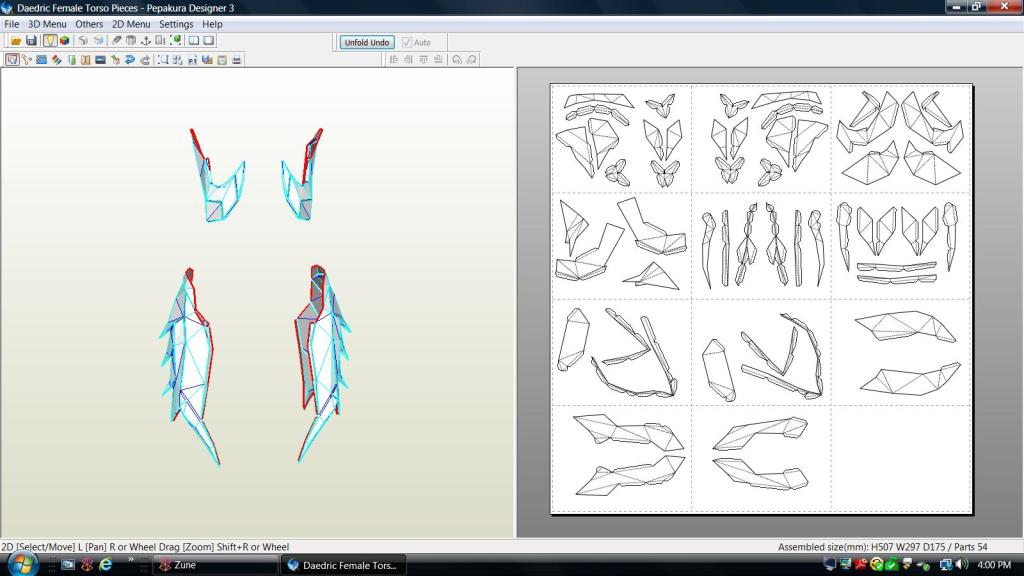Open the 3D Menu
The height and width of the screenshot is (576, 1024).
point(47,24)
